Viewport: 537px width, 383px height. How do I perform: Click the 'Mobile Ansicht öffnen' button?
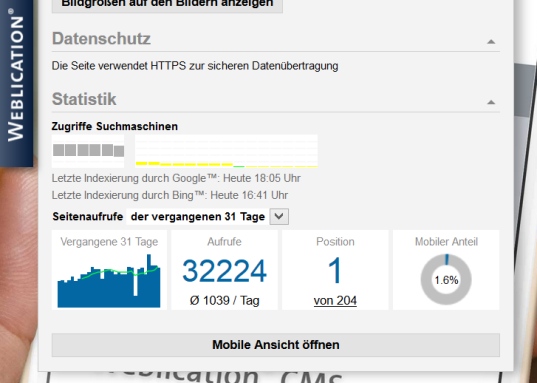pos(276,345)
